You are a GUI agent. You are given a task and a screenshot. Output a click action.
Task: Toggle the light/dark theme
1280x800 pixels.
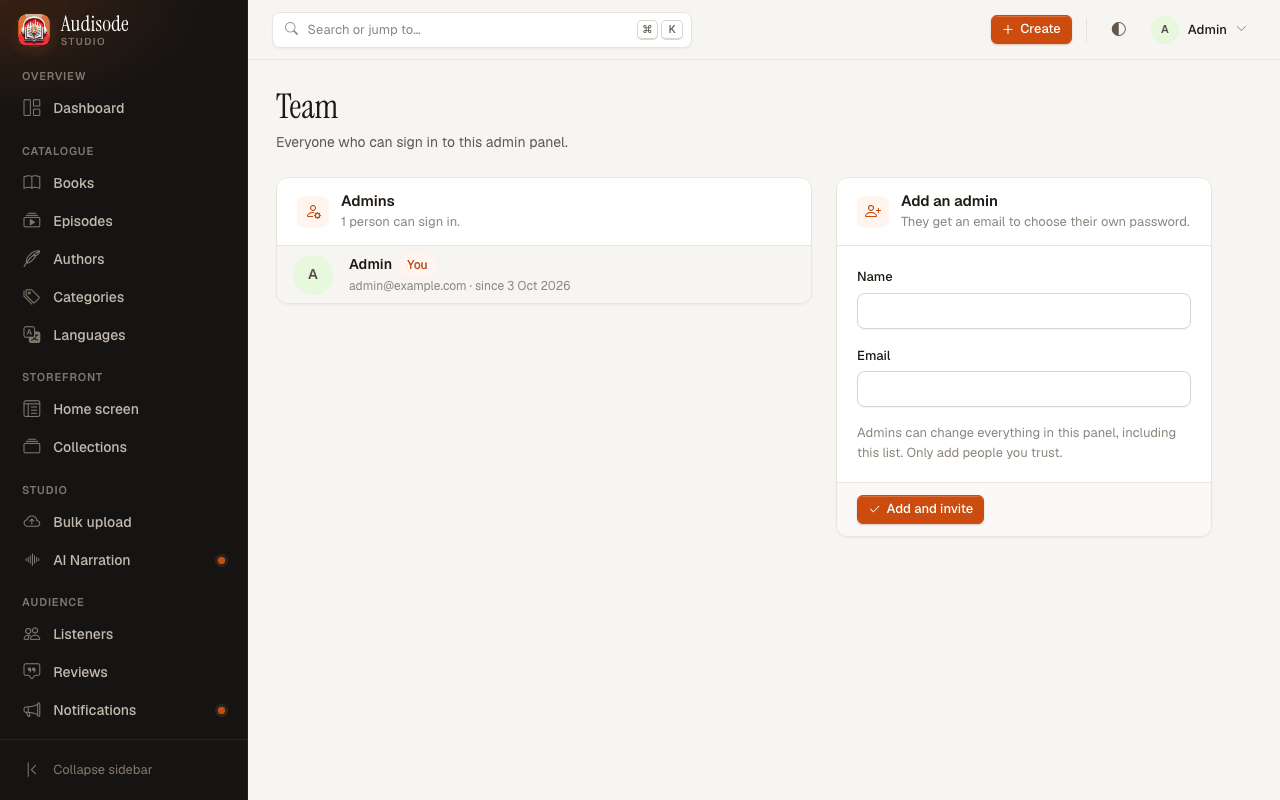click(x=1118, y=29)
